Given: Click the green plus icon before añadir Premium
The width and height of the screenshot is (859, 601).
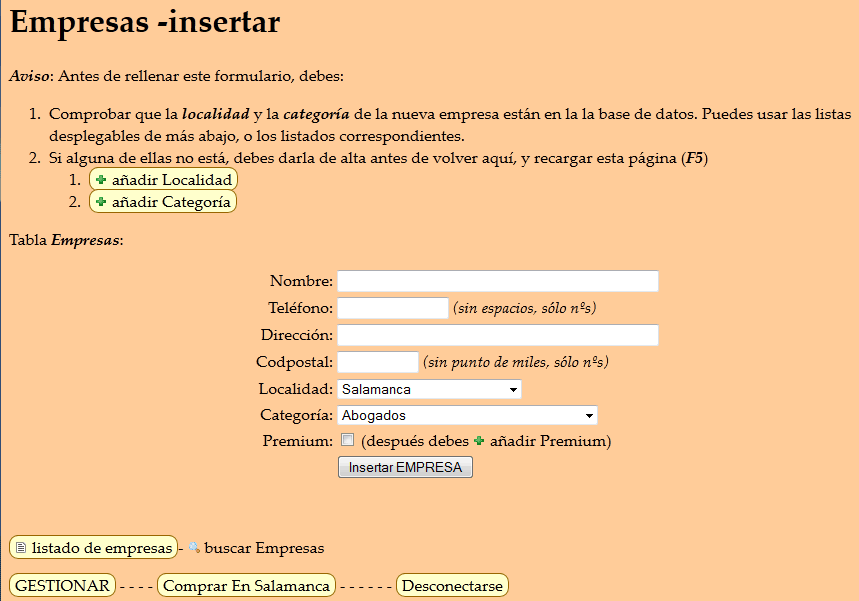Looking at the screenshot, I should pyautogui.click(x=479, y=441).
